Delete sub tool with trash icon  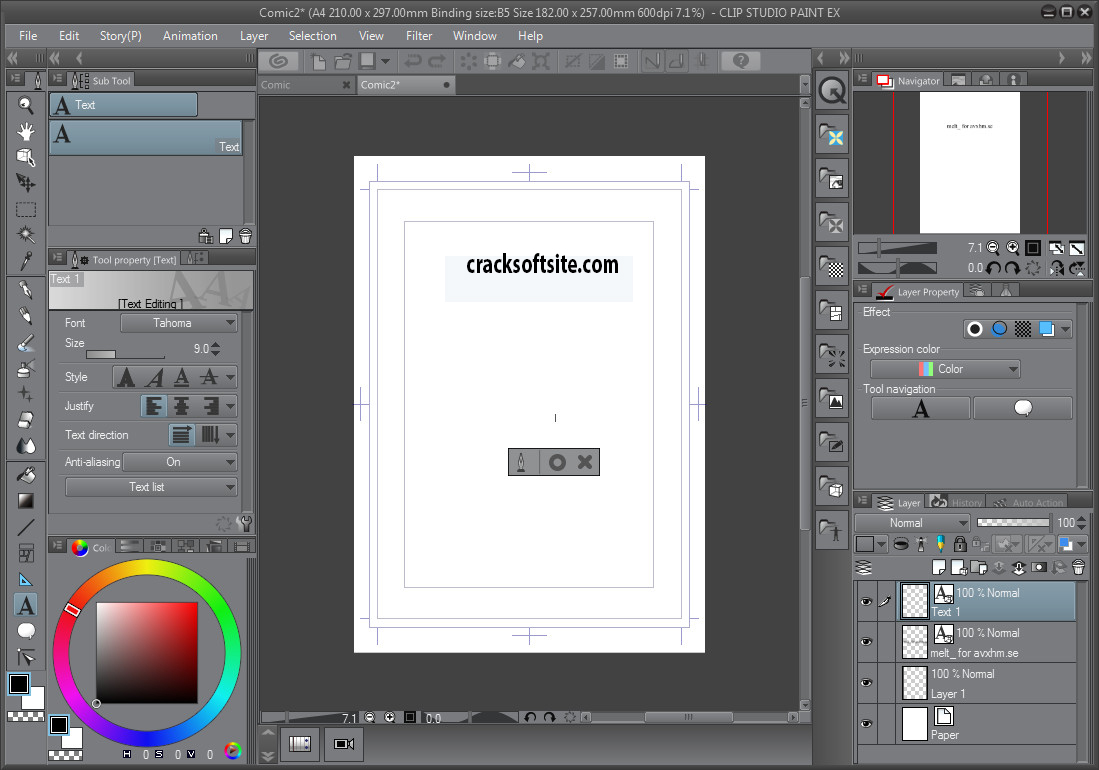coord(245,236)
